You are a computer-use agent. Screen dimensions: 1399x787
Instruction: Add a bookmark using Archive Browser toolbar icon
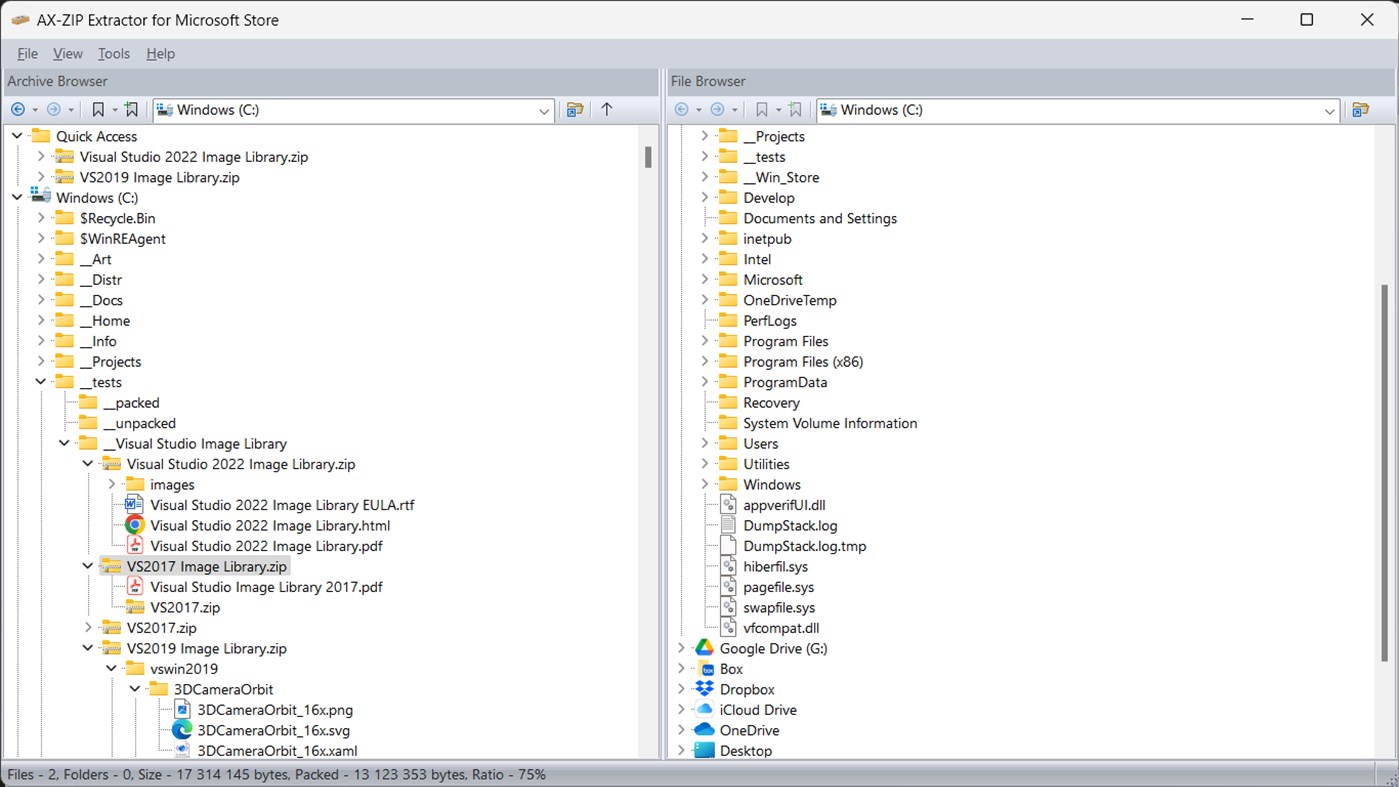coord(132,110)
